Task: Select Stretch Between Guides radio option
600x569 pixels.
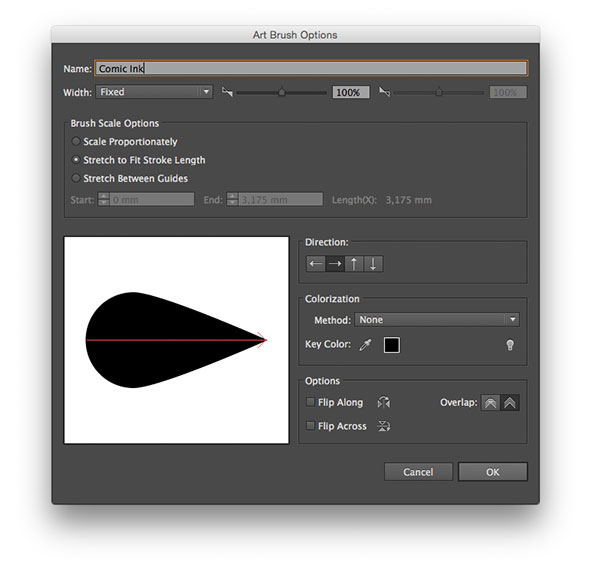Action: pyautogui.click(x=76, y=178)
